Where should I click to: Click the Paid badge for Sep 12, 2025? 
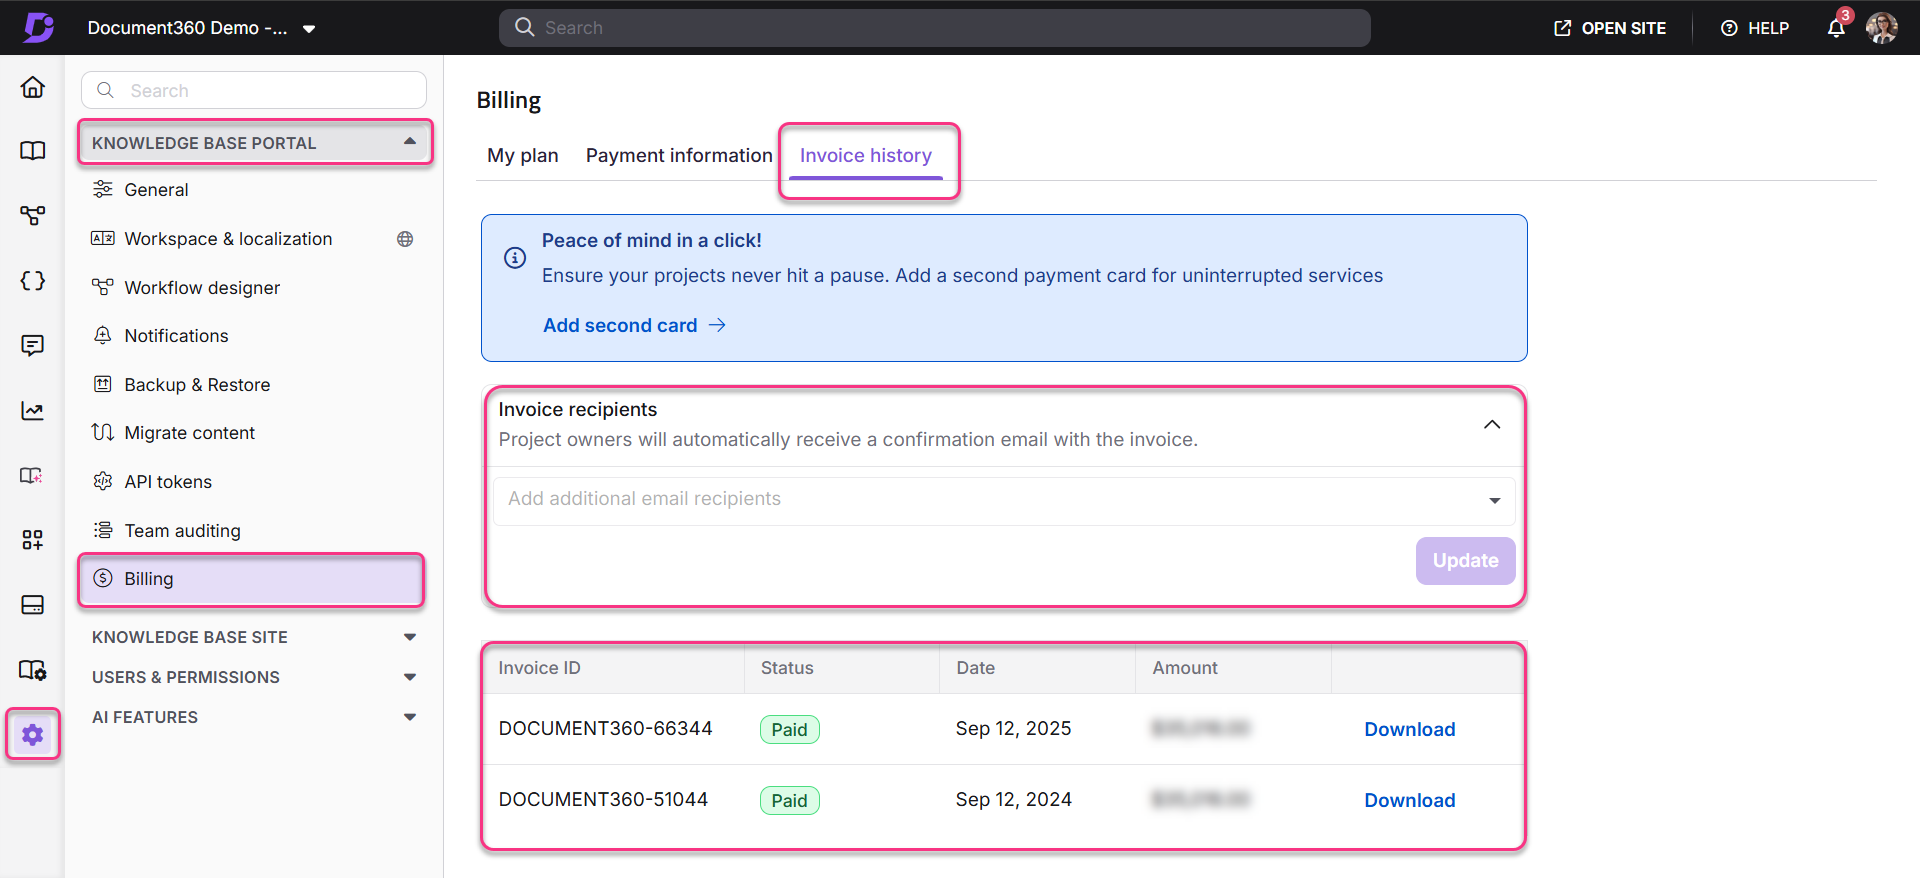click(x=789, y=730)
